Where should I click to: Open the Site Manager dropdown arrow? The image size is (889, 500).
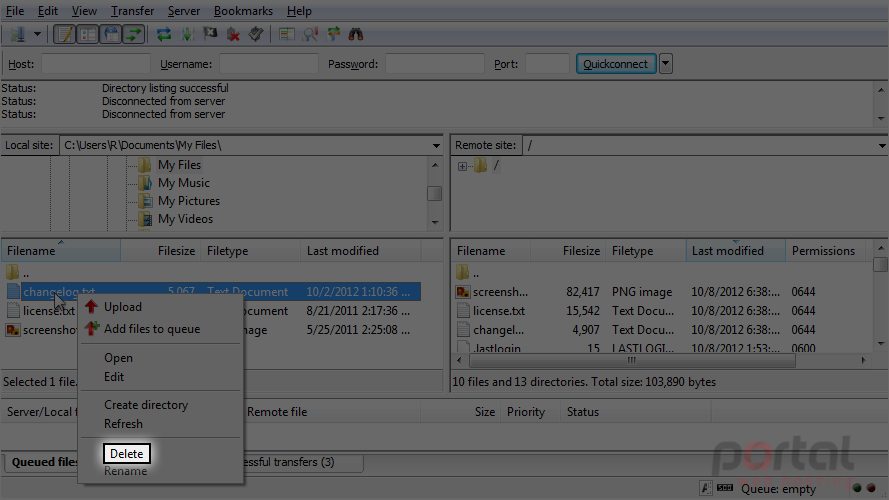pyautogui.click(x=37, y=35)
